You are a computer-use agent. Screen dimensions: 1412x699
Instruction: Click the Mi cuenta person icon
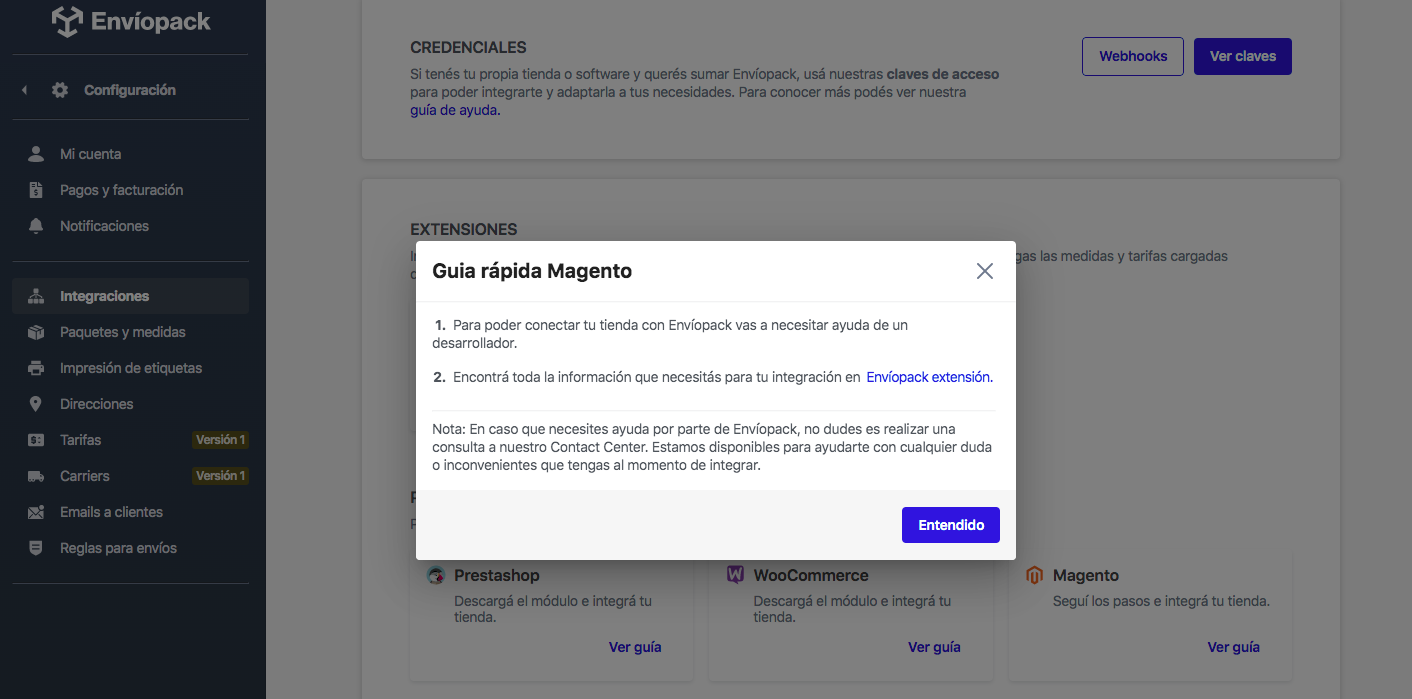tap(36, 154)
